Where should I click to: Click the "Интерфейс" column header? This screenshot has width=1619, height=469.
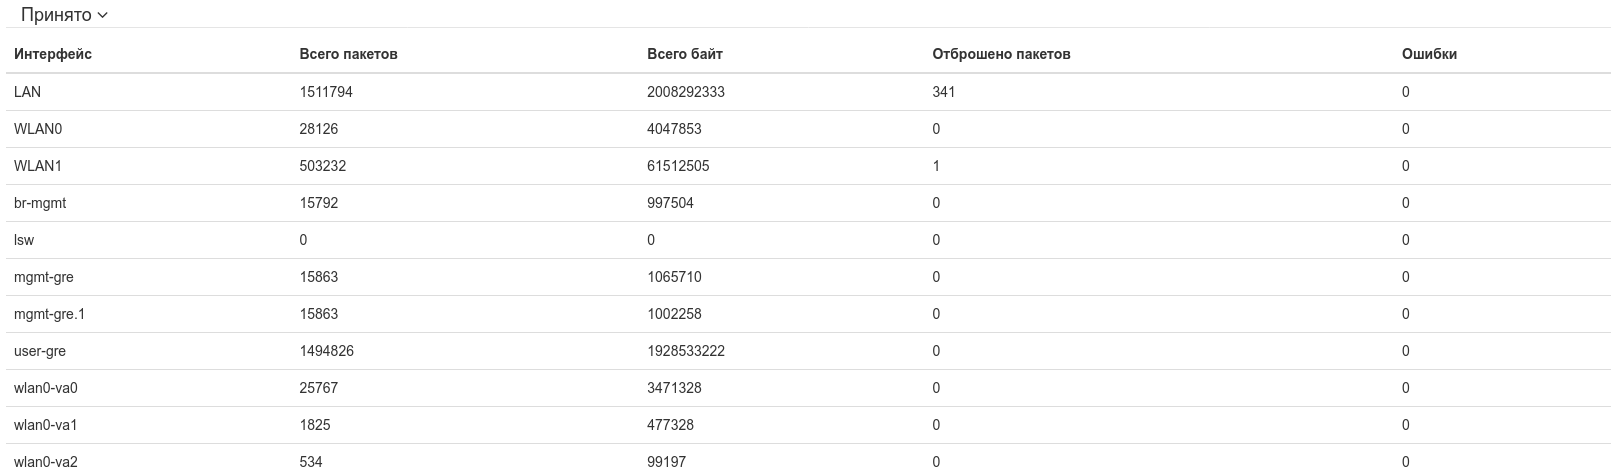(53, 54)
